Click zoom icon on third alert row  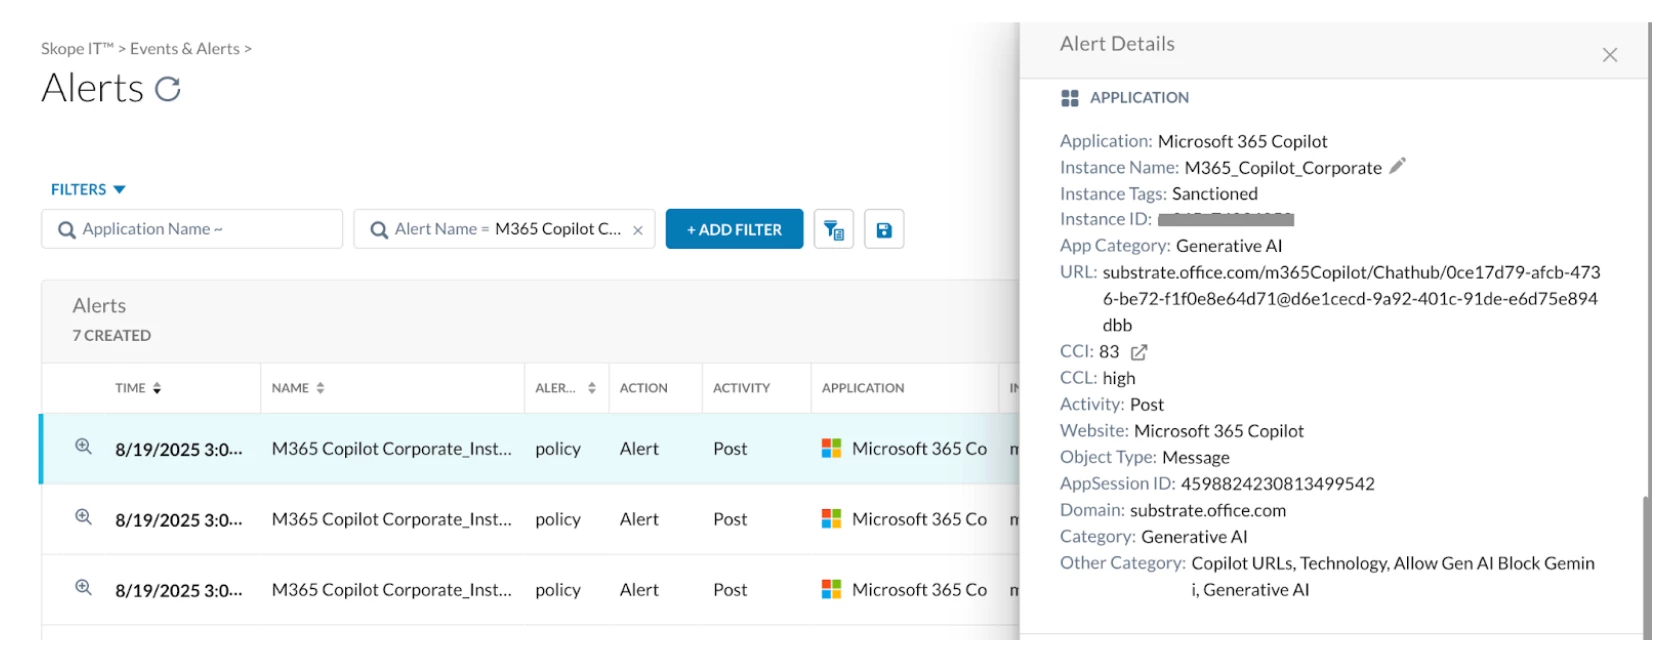(84, 588)
